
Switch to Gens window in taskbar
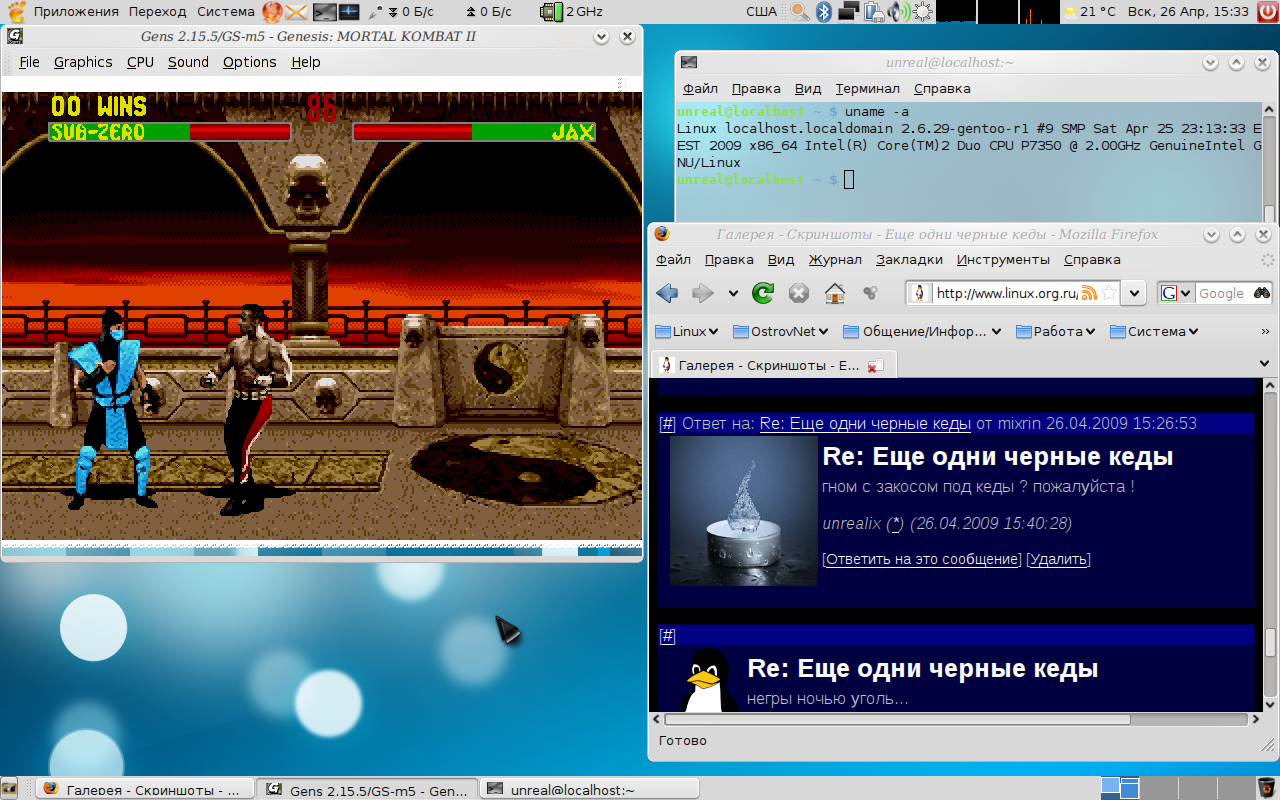point(367,789)
